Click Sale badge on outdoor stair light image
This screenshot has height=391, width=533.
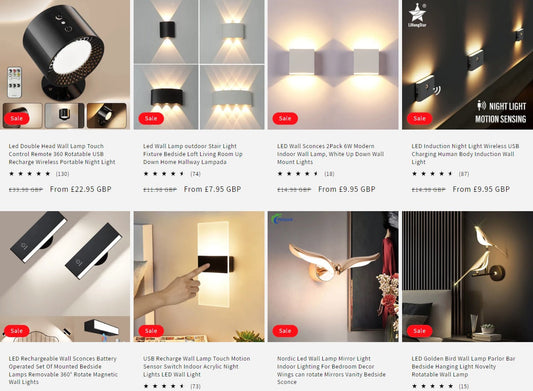[151, 118]
